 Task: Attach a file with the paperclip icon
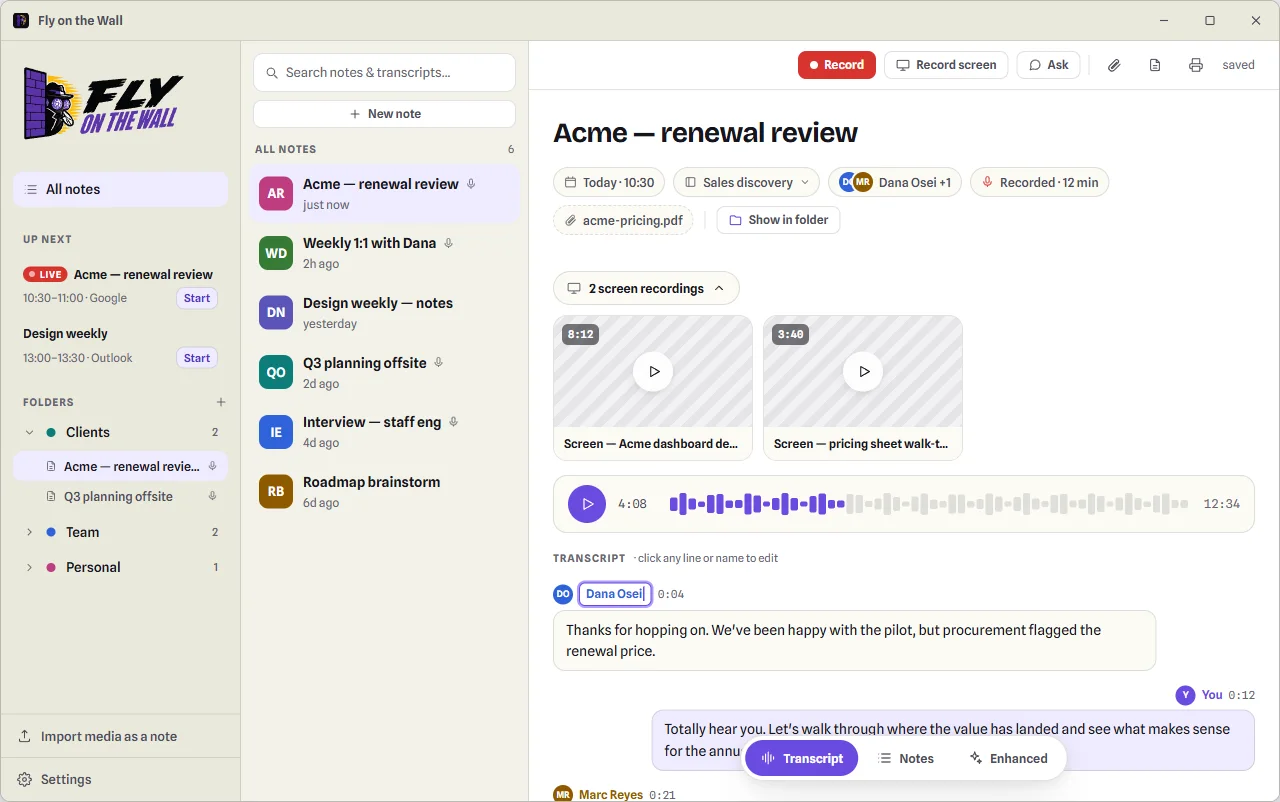1114,65
